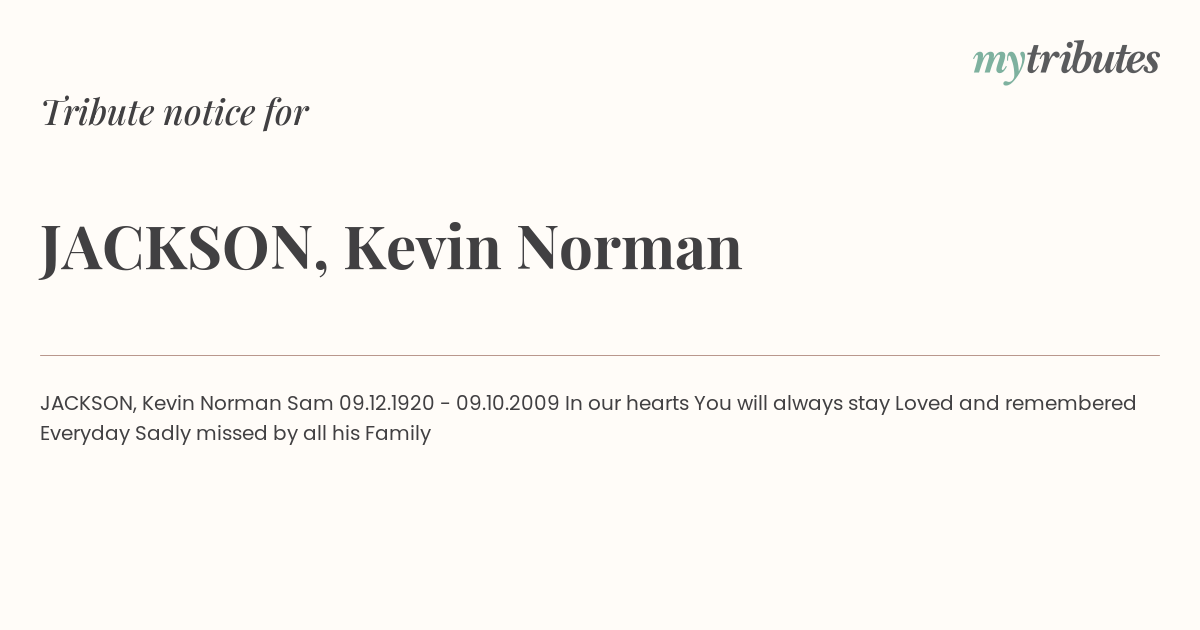
Task: Click "Loved and remembered" in notice
Action: pos(1015,403)
